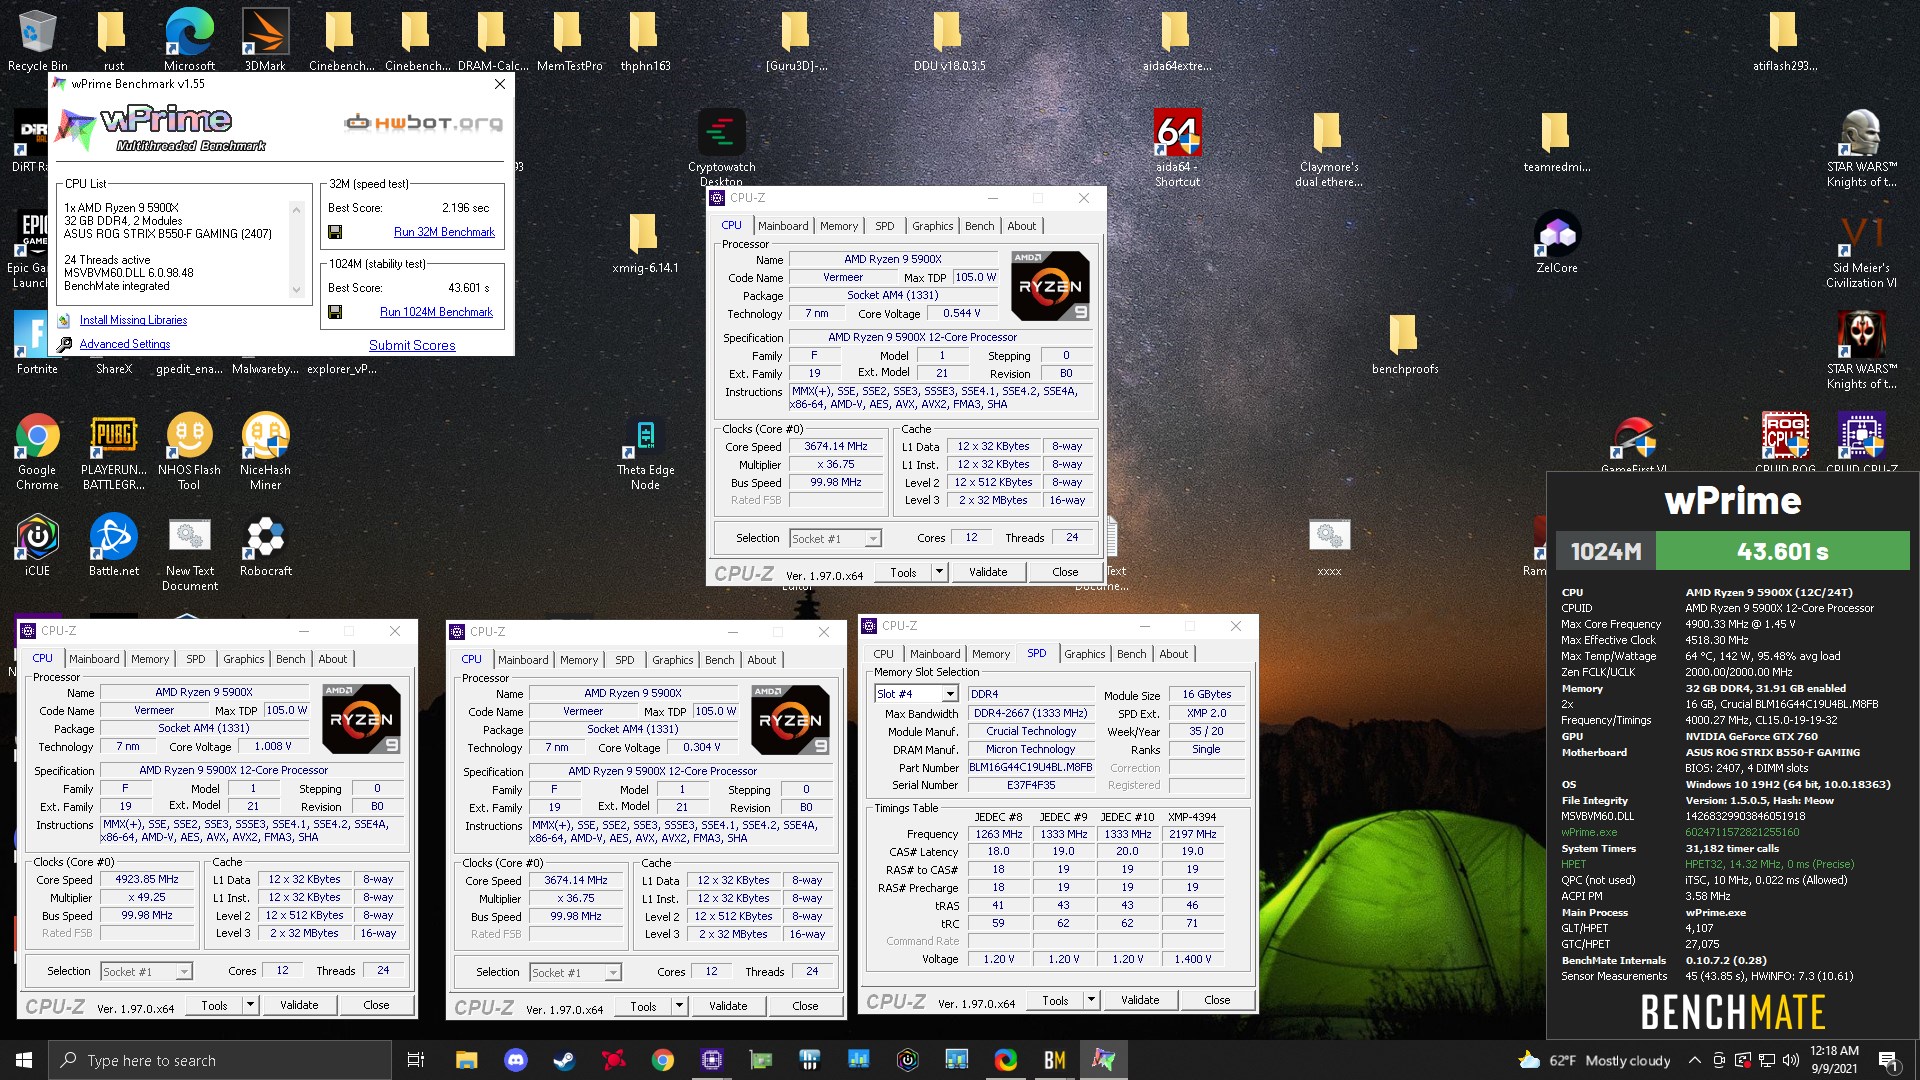This screenshot has height=1080, width=1920.
Task: Open the 3DMark desktop shortcut
Action: [265, 40]
